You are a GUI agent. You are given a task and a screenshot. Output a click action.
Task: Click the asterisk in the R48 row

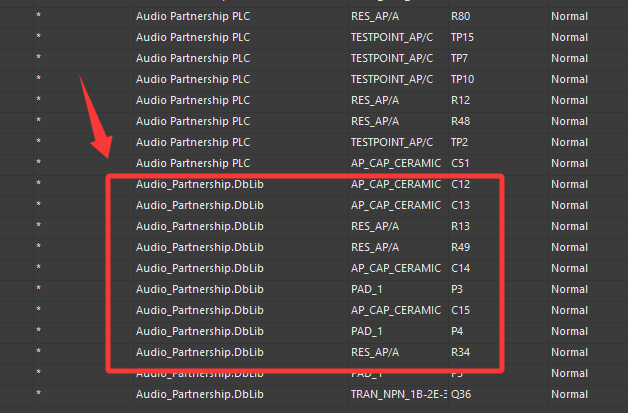tap(38, 120)
